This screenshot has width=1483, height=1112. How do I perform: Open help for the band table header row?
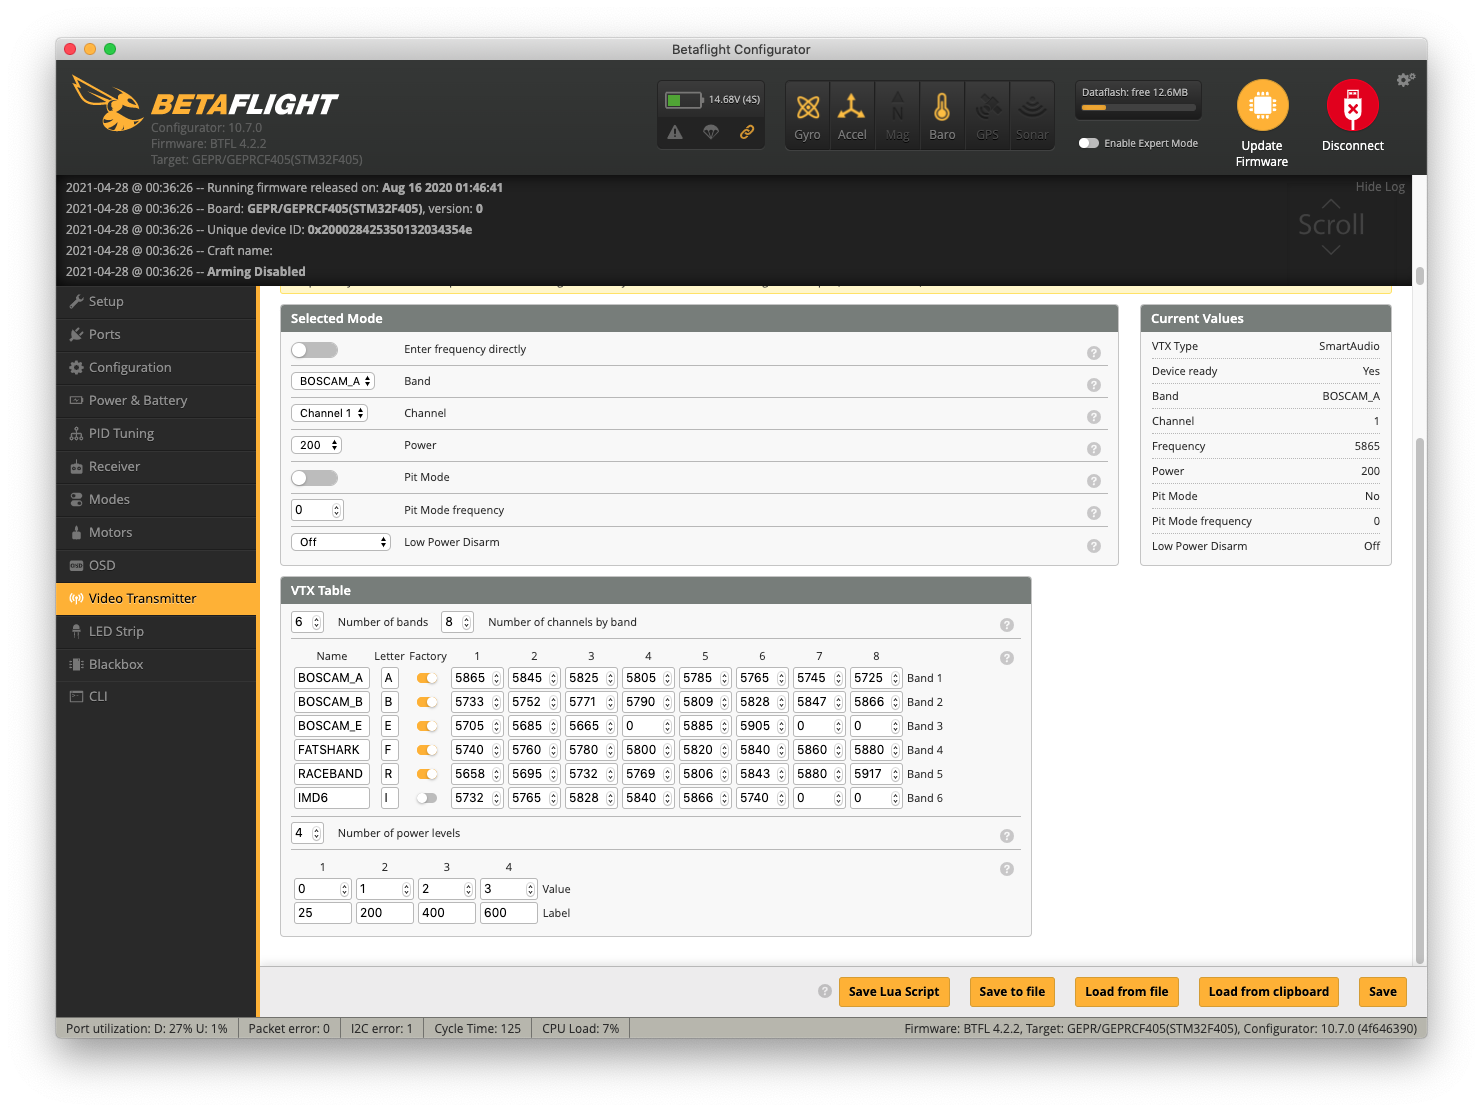point(1007,658)
